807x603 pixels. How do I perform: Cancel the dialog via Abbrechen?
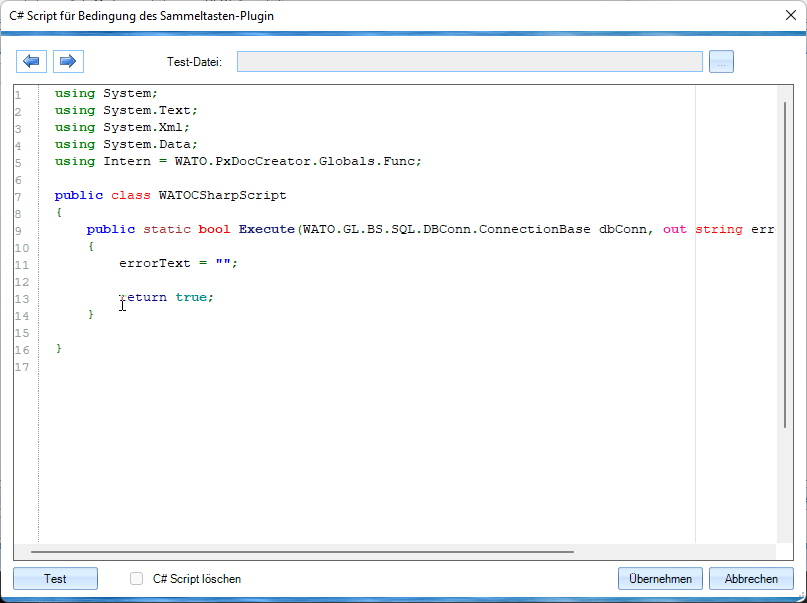coord(750,579)
